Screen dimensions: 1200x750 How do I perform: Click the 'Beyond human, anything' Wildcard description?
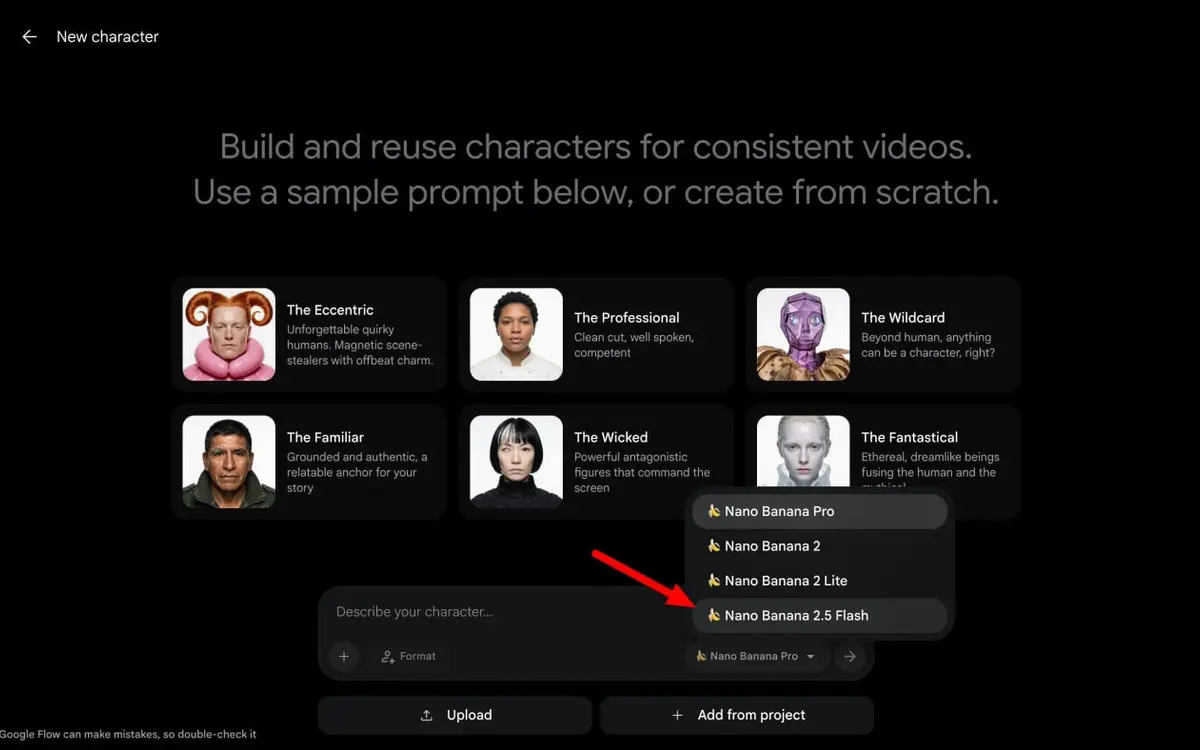tap(928, 345)
